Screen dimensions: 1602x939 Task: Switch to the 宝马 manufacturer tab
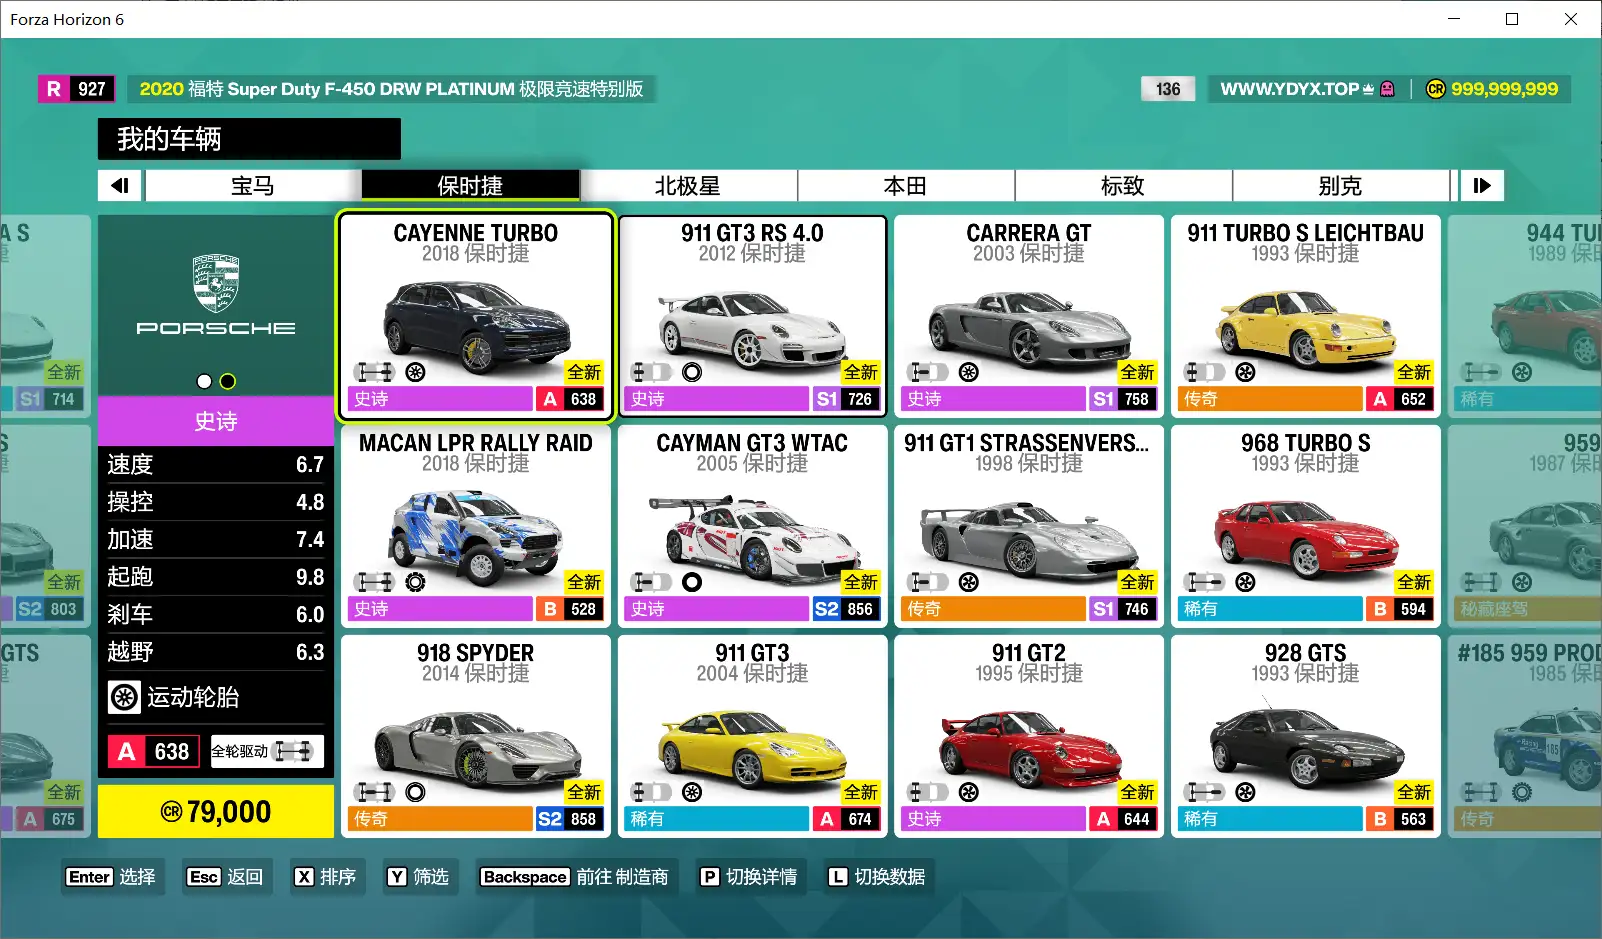pyautogui.click(x=252, y=185)
